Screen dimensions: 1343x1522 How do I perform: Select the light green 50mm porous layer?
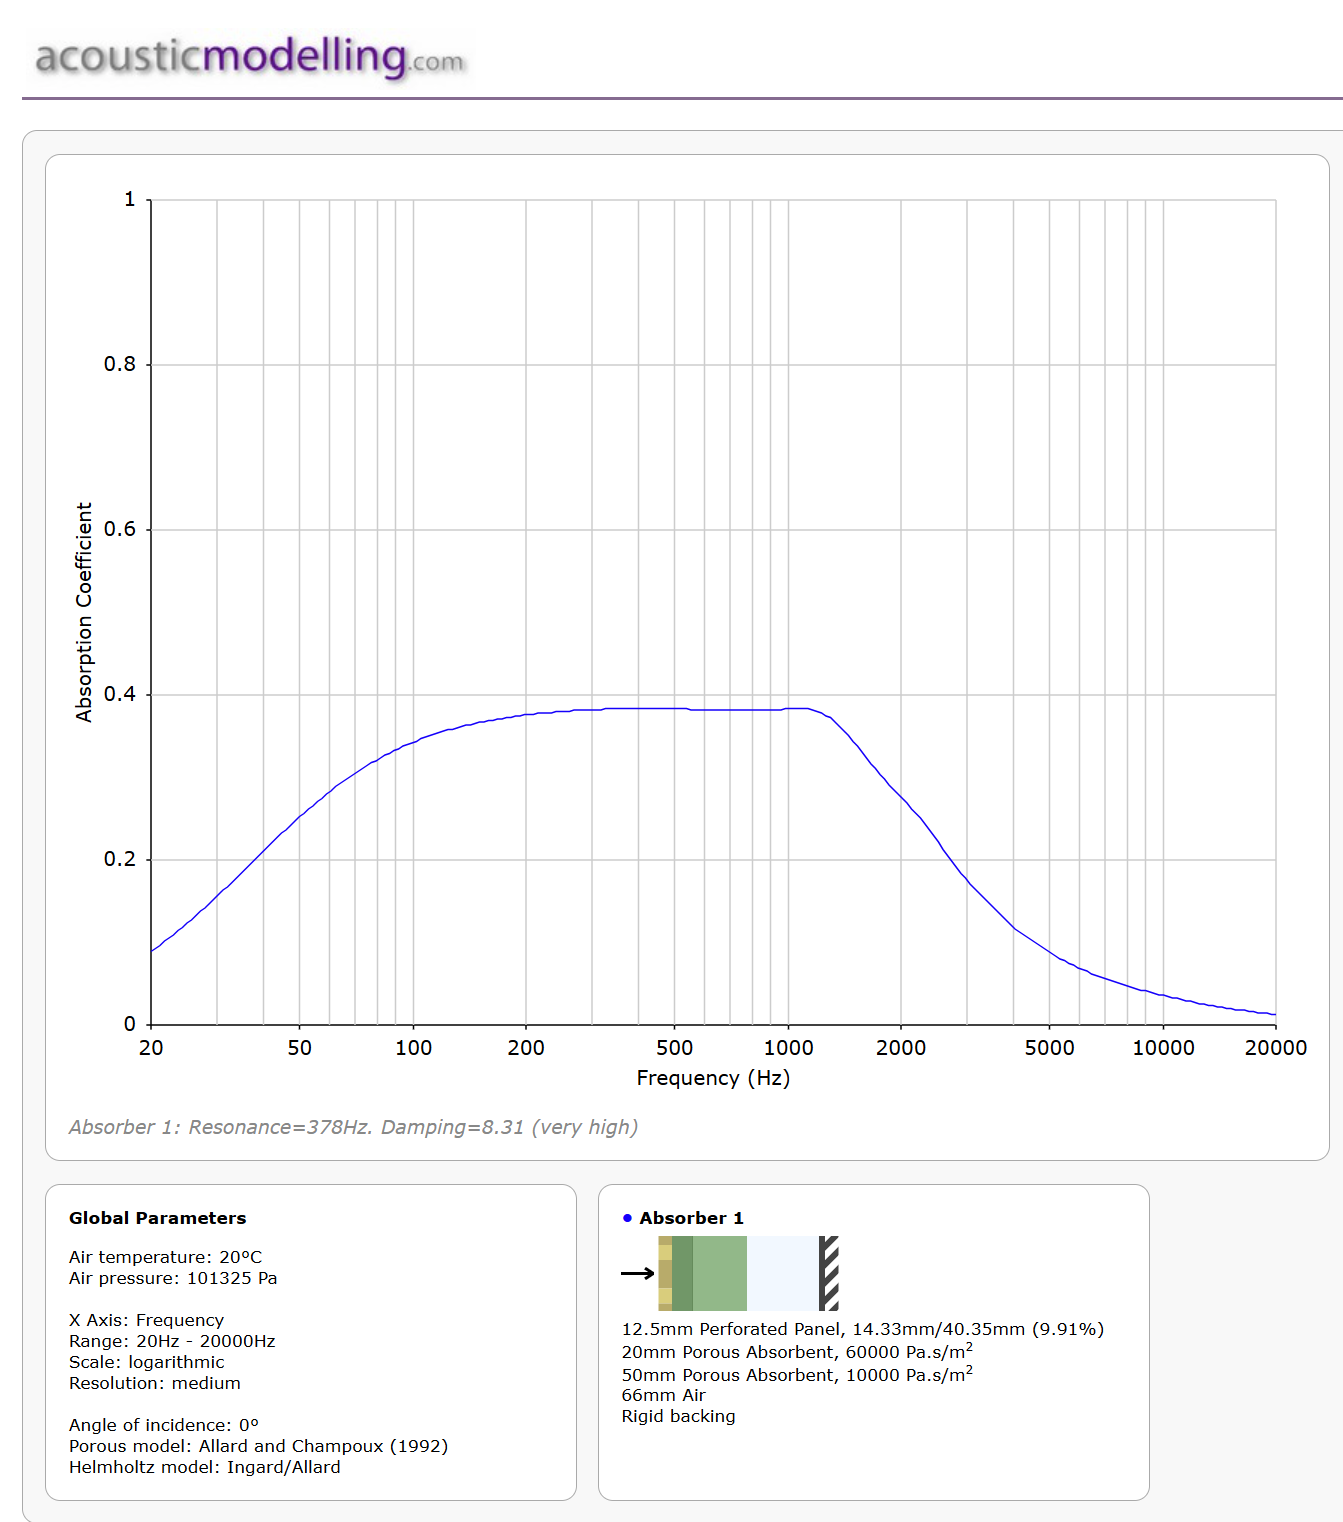(x=719, y=1273)
